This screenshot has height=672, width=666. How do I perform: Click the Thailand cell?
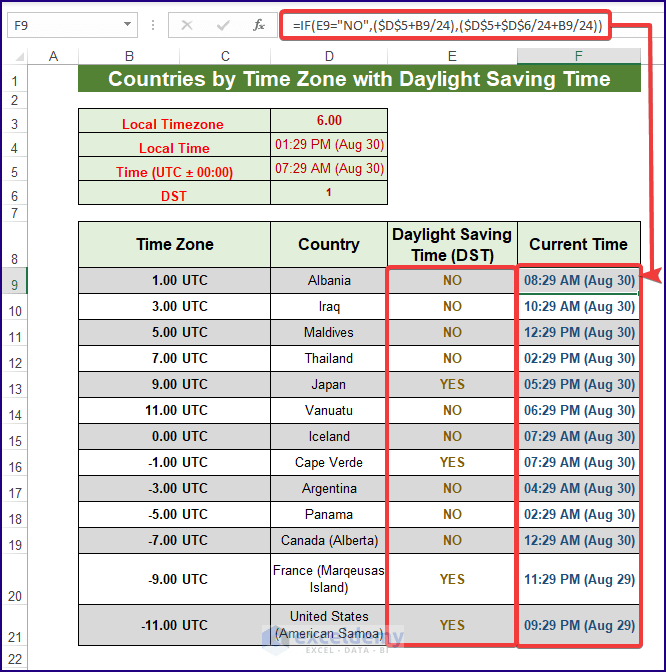point(329,359)
